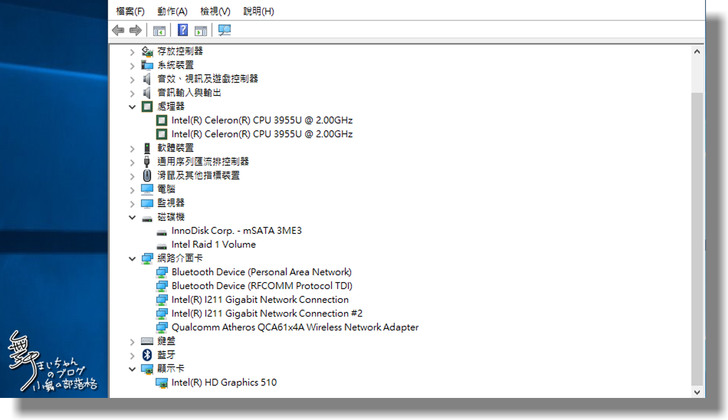Click the icon beside Intel(R) HD Graphics 510
The image size is (728, 420).
[162, 383]
